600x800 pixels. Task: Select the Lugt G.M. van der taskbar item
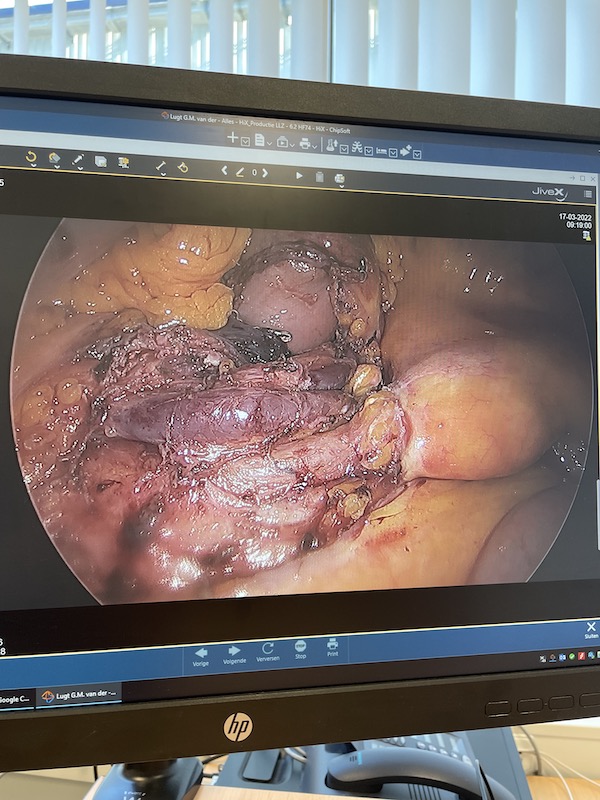[79, 695]
